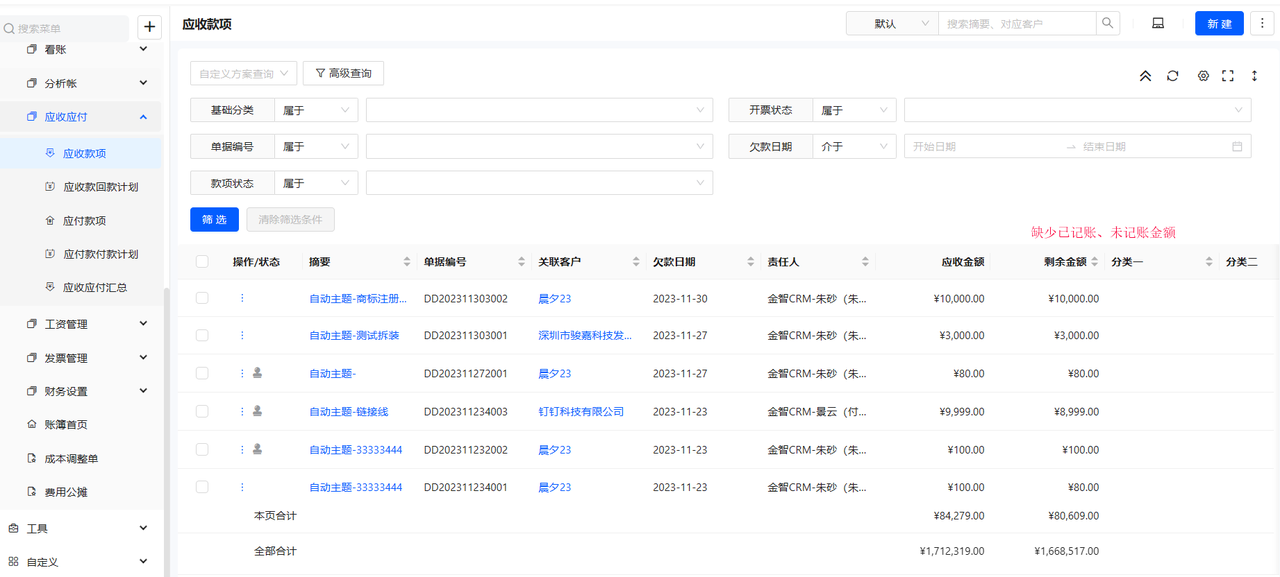The width and height of the screenshot is (1280, 577).
Task: Open 应收应付汇总 in sidebar
Action: [95, 287]
